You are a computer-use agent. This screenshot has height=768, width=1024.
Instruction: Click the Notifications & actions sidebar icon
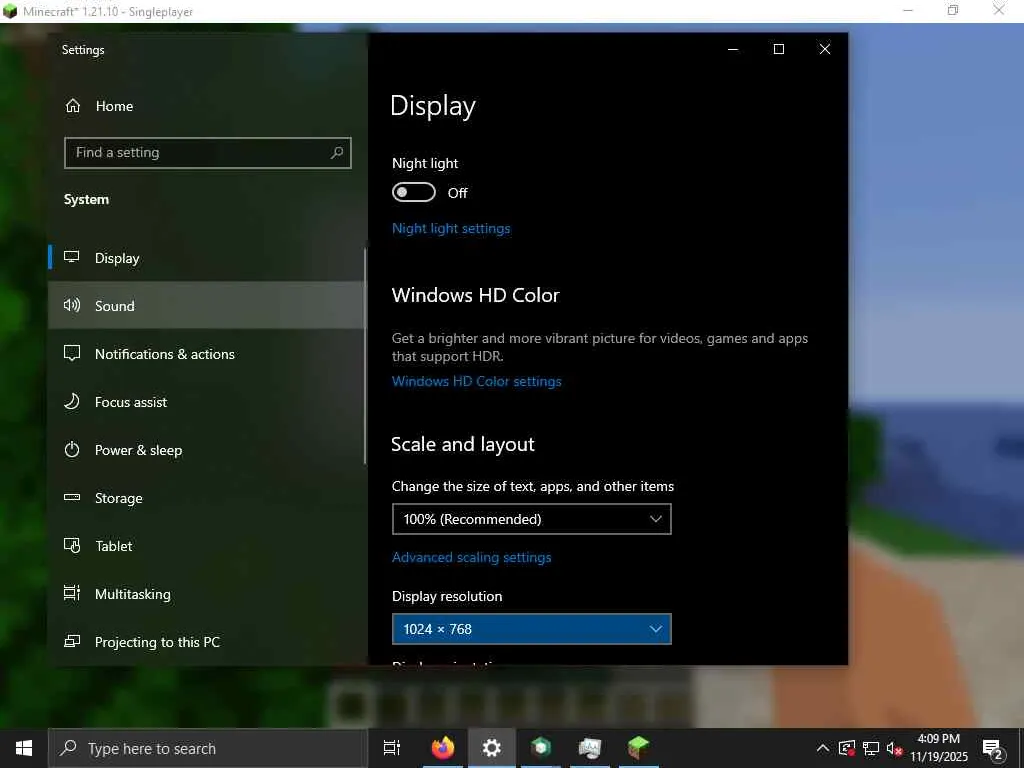tap(72, 353)
